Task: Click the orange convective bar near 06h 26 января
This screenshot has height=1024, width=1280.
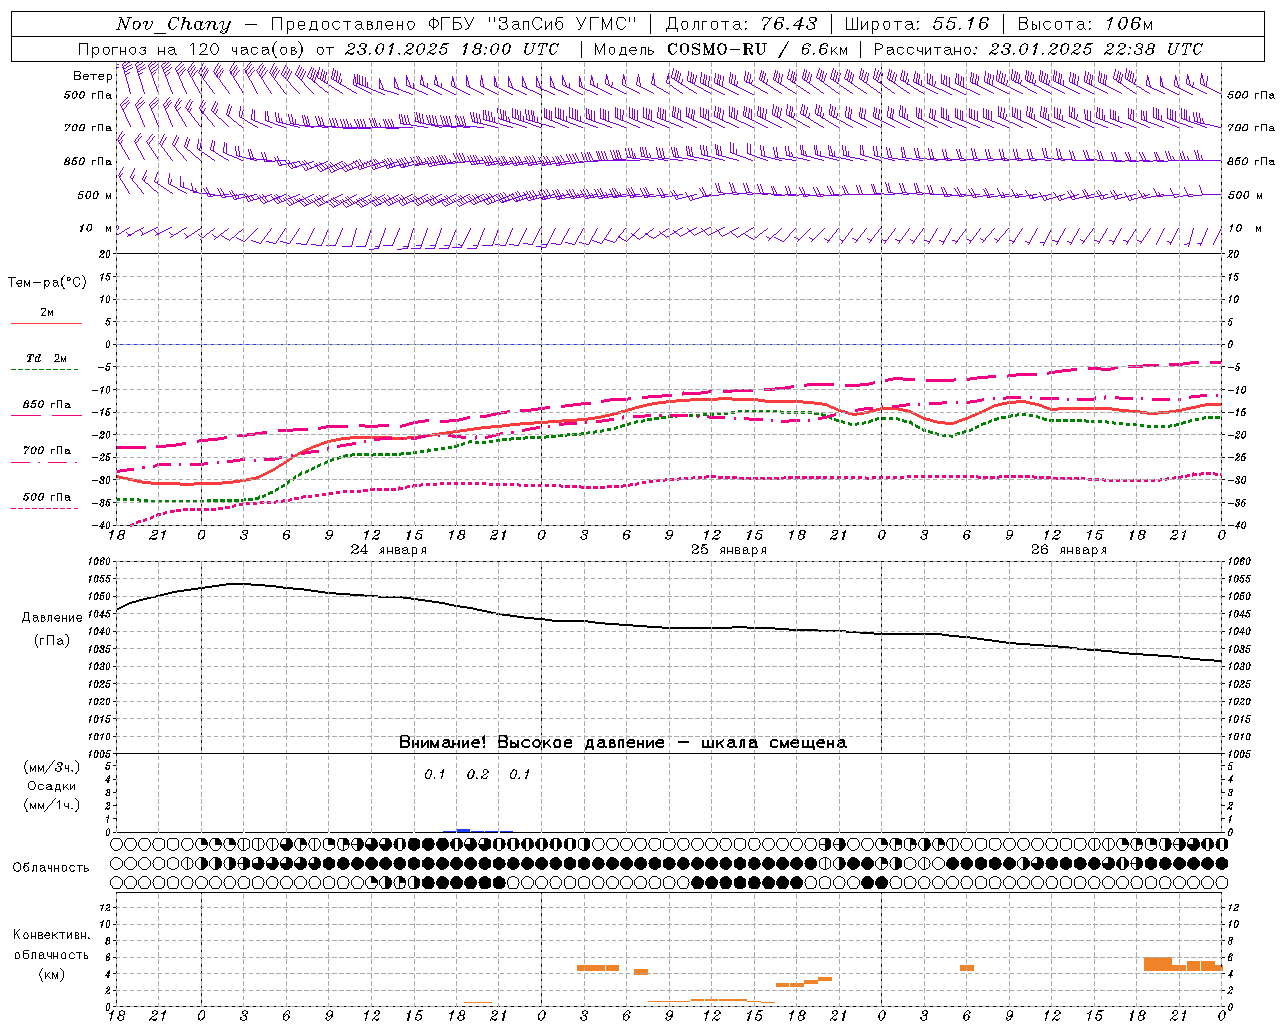Action: click(x=967, y=967)
